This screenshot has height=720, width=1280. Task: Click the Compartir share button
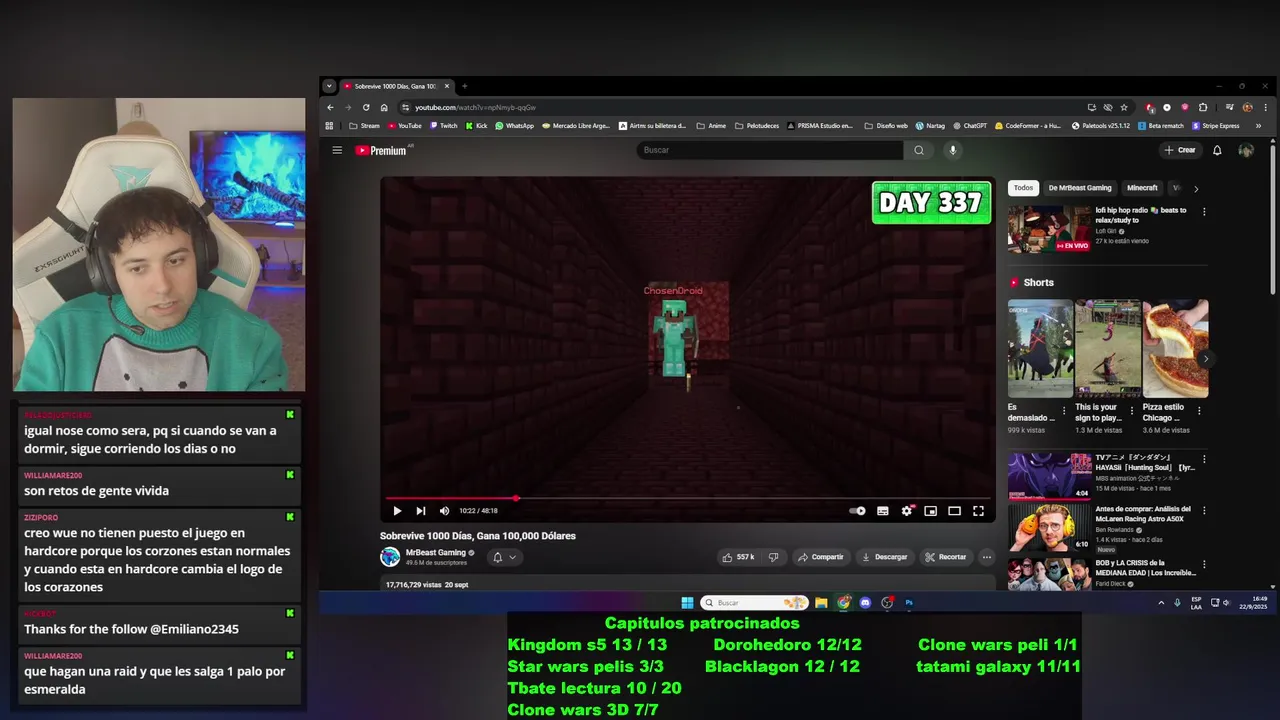tap(820, 557)
